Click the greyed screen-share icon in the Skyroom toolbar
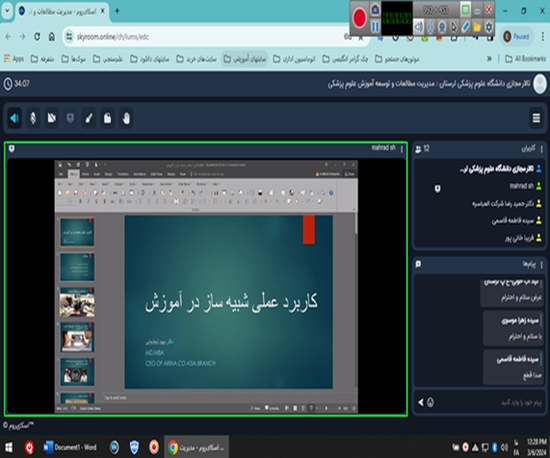 (x=70, y=118)
